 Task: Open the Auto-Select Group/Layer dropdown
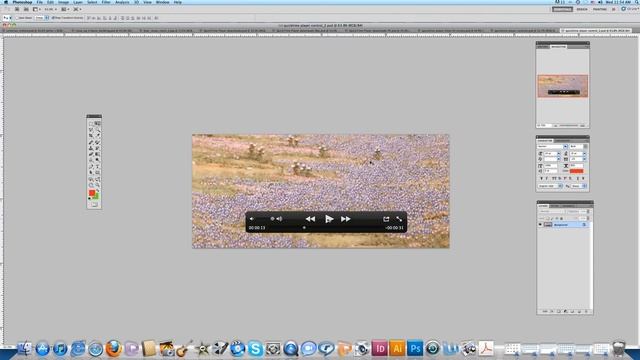(42, 18)
